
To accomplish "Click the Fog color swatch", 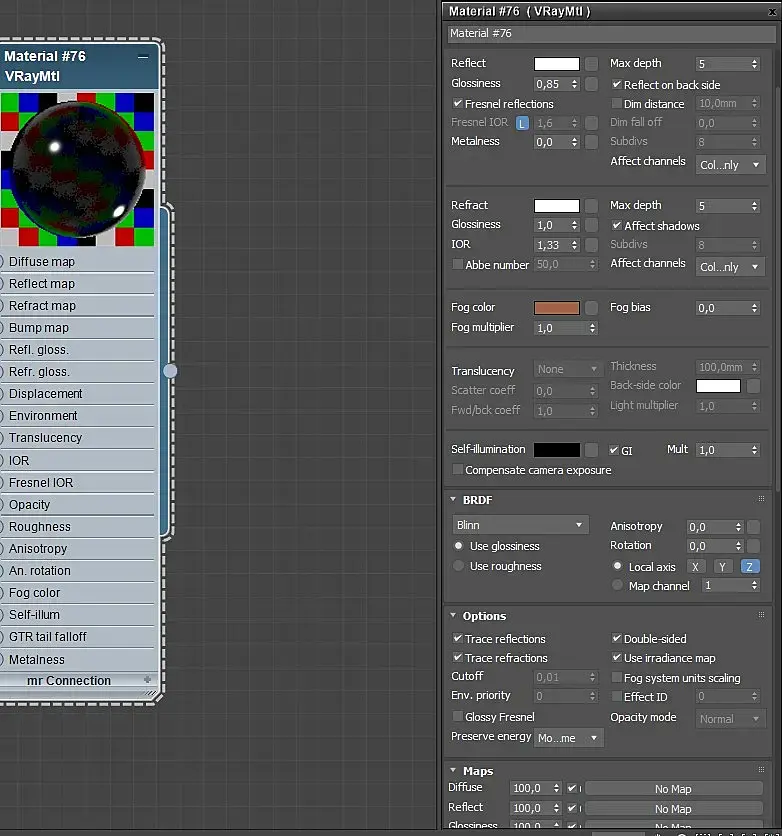I will coord(557,308).
